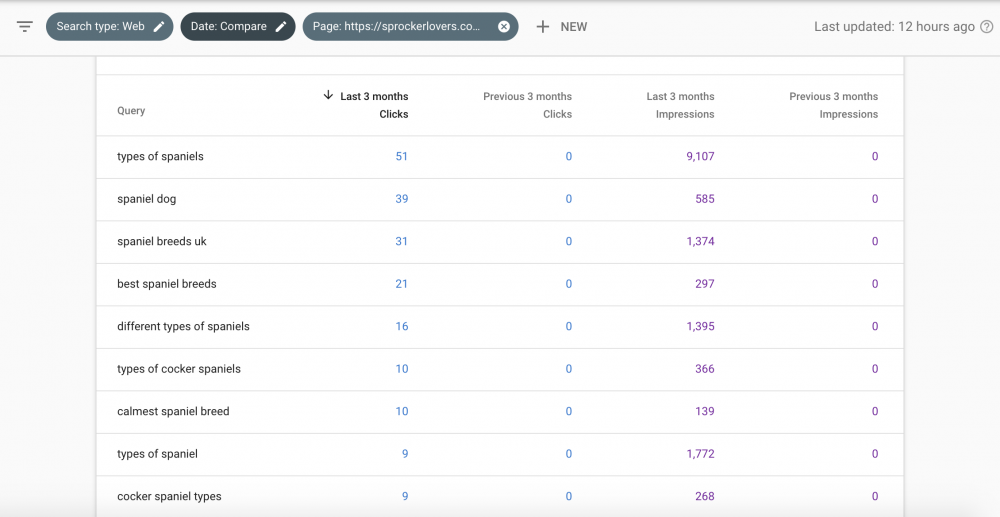Remove the Page filter chip
This screenshot has width=1000, height=517.
pyautogui.click(x=504, y=27)
